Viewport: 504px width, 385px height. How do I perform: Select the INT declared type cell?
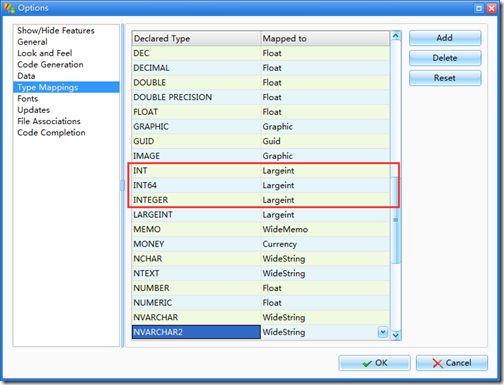pyautogui.click(x=196, y=171)
